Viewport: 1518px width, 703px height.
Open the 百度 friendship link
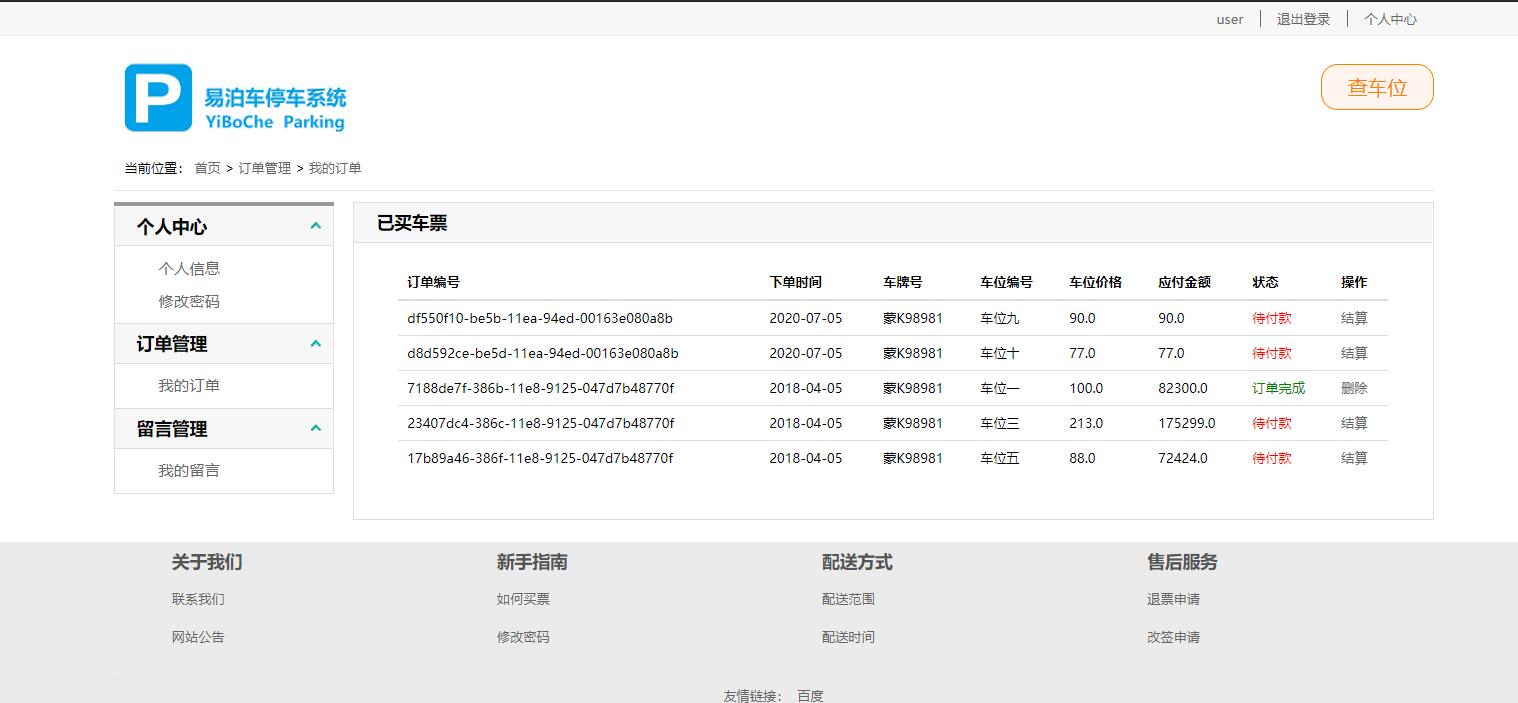click(x=810, y=695)
